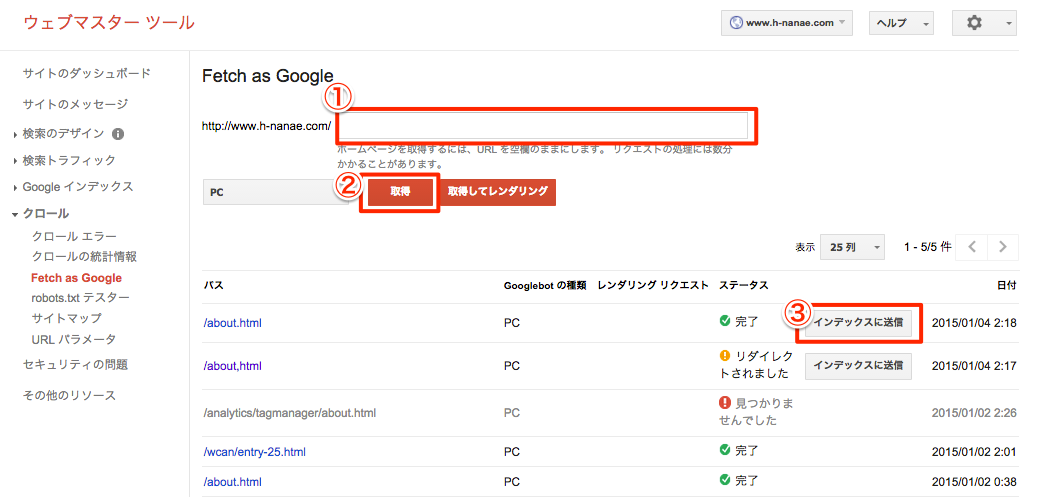1051x497 pixels.
Task: Click the date 2015/01/02 2:01
Action: click(x=974, y=452)
